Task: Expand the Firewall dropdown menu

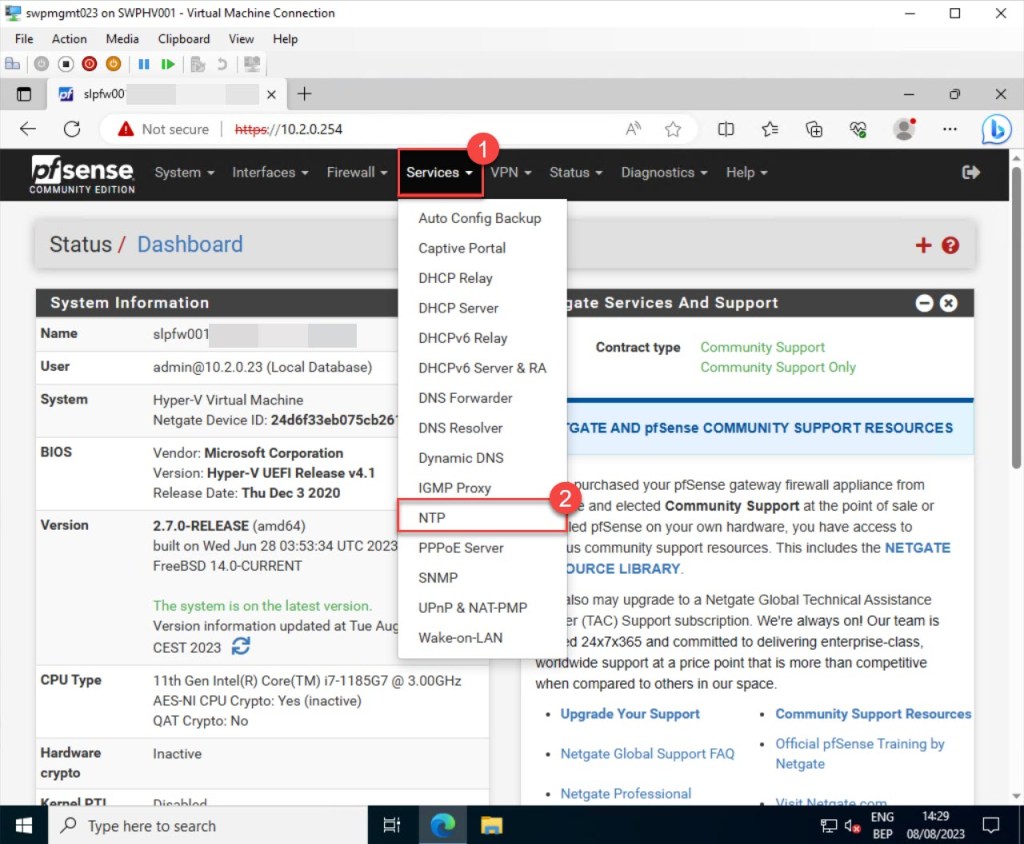Action: tap(356, 172)
